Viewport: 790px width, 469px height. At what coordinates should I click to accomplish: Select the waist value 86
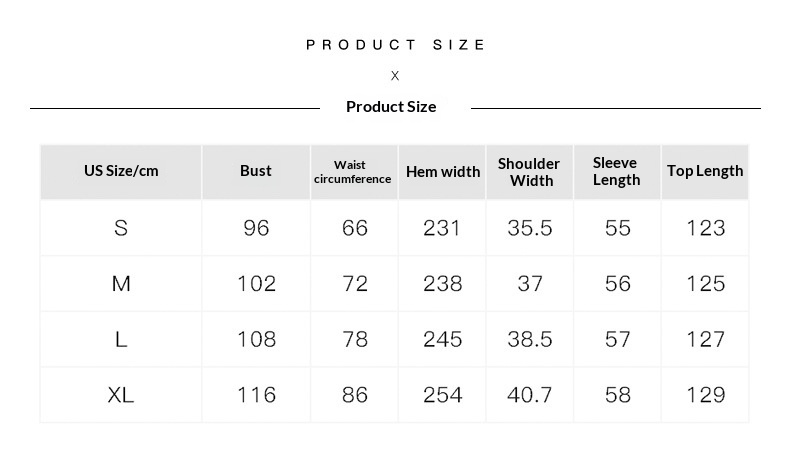point(355,395)
